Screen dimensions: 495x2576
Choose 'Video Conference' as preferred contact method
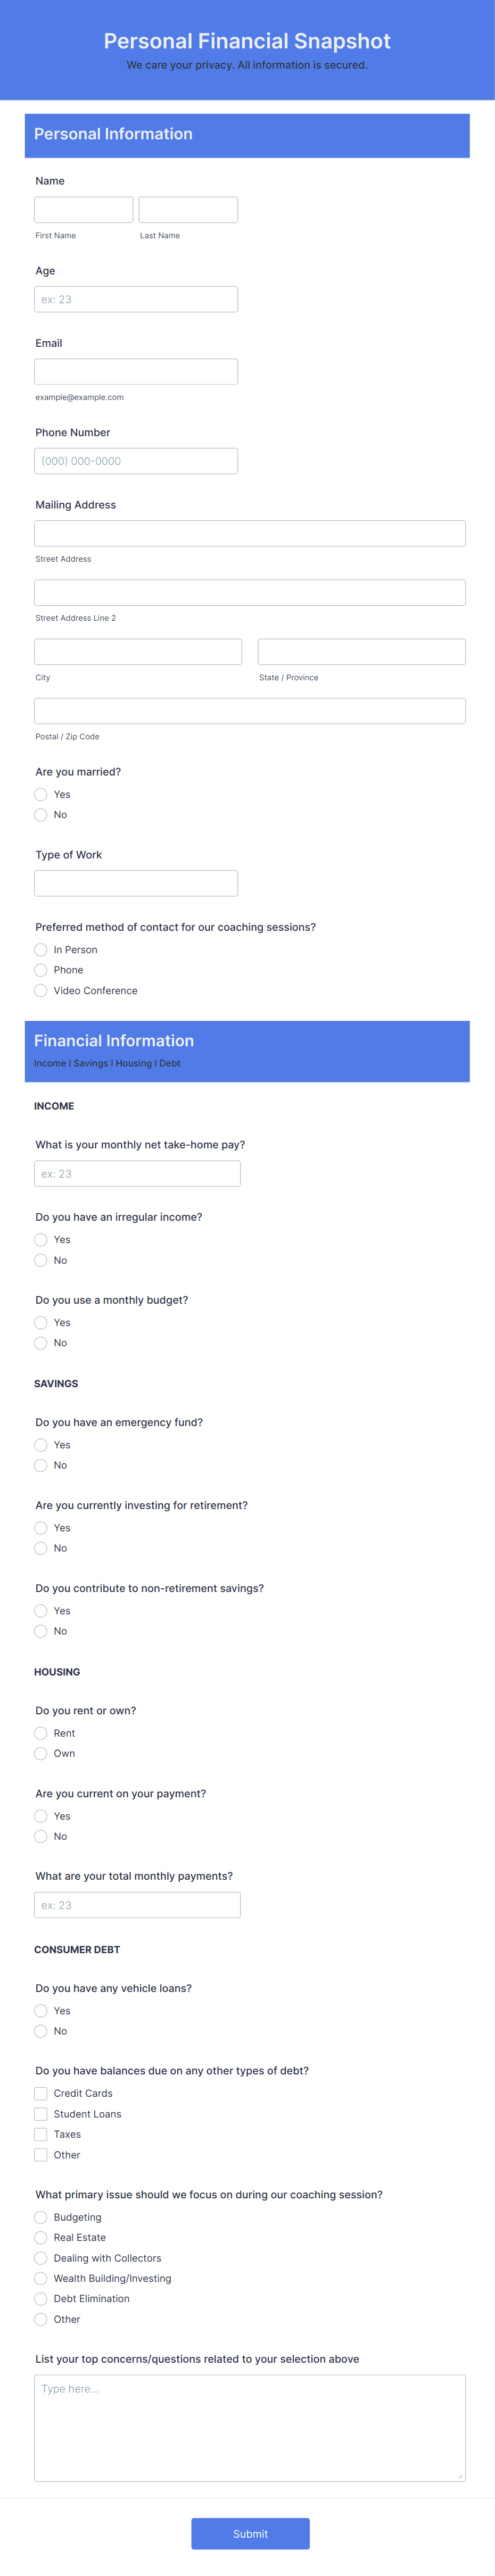click(x=40, y=990)
